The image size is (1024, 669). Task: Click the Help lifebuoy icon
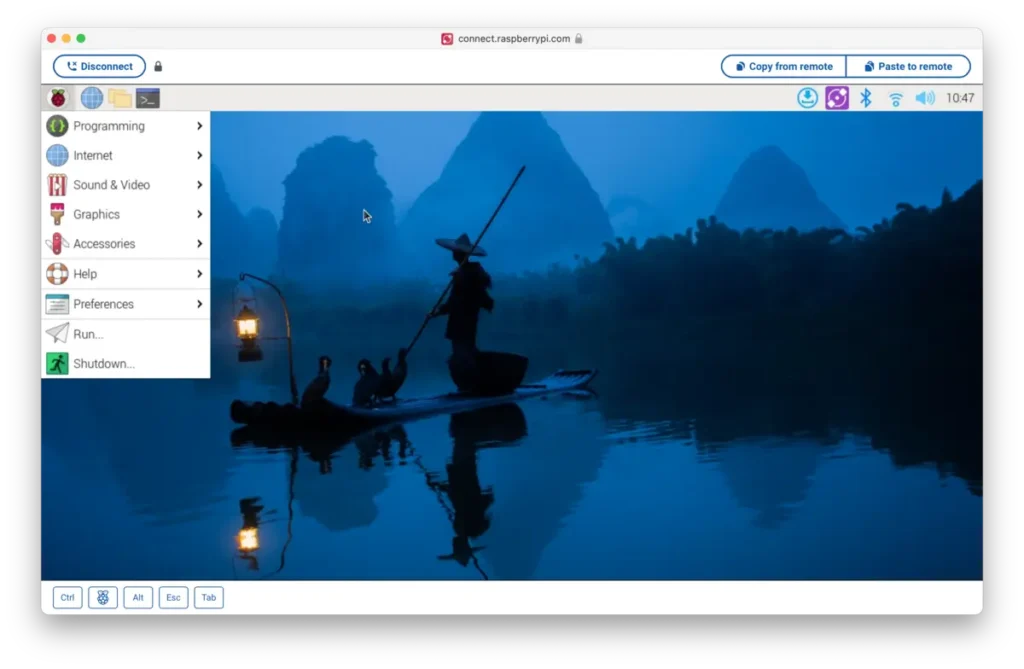(x=57, y=274)
